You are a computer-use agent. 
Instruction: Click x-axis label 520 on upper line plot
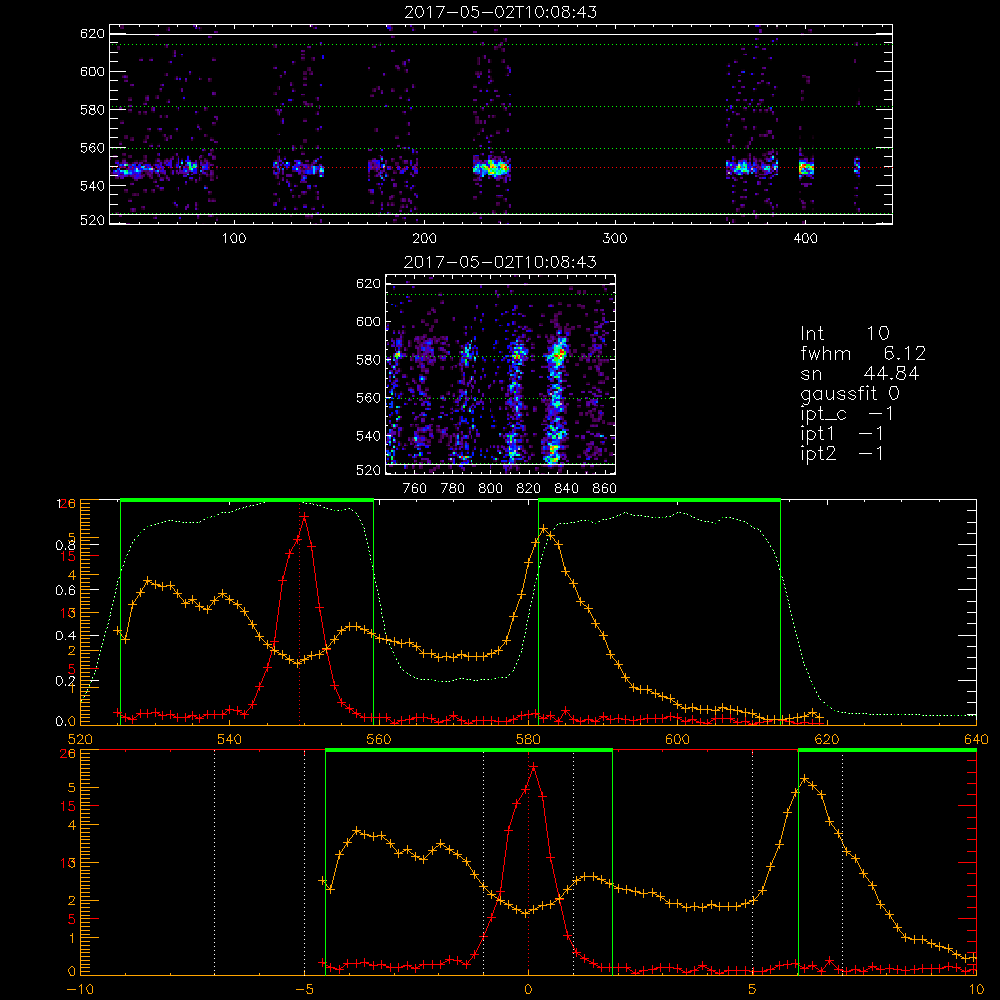(x=80, y=739)
